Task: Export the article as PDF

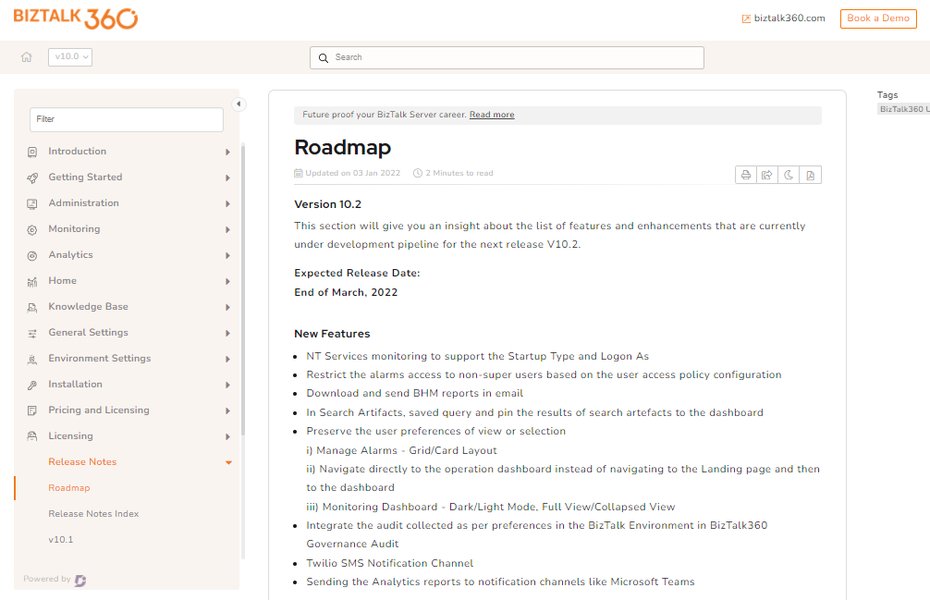Action: [810, 175]
